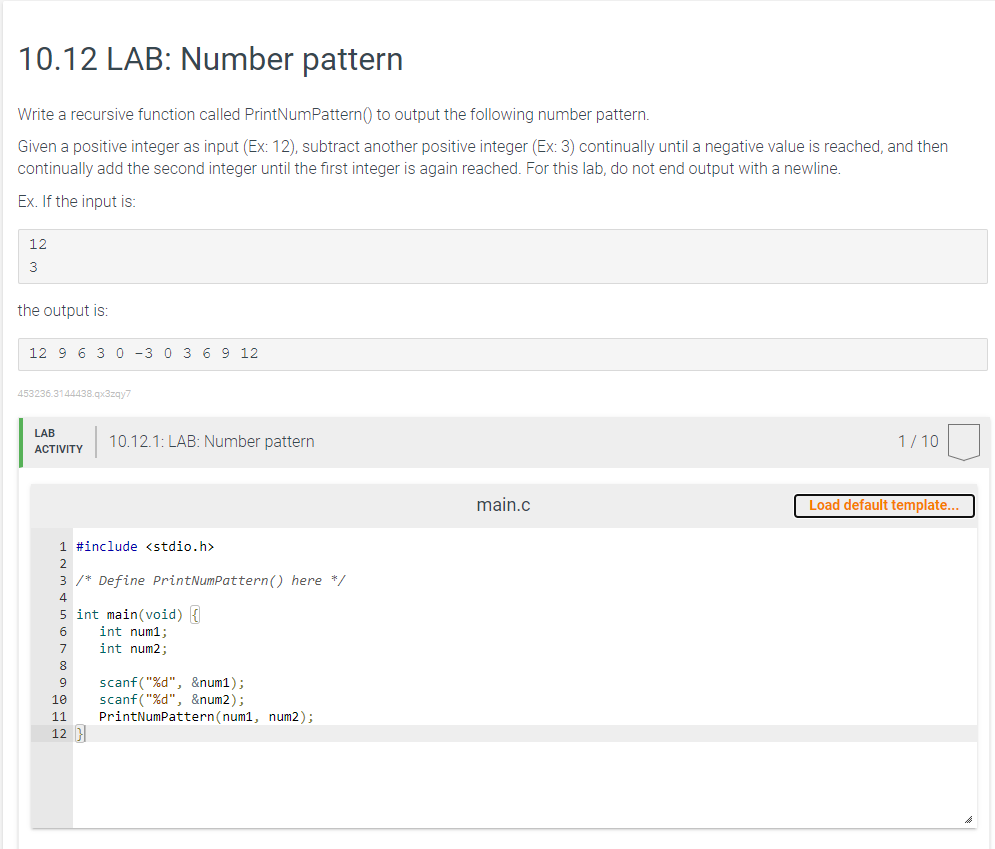
Task: Click the Load default template button
Action: pos(883,505)
